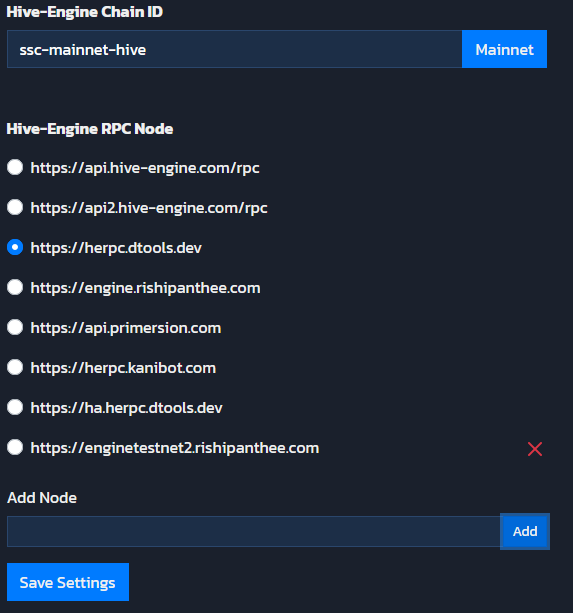Click the Hive-Engine RPC Node heading
573x613 pixels.
pyautogui.click(x=90, y=129)
